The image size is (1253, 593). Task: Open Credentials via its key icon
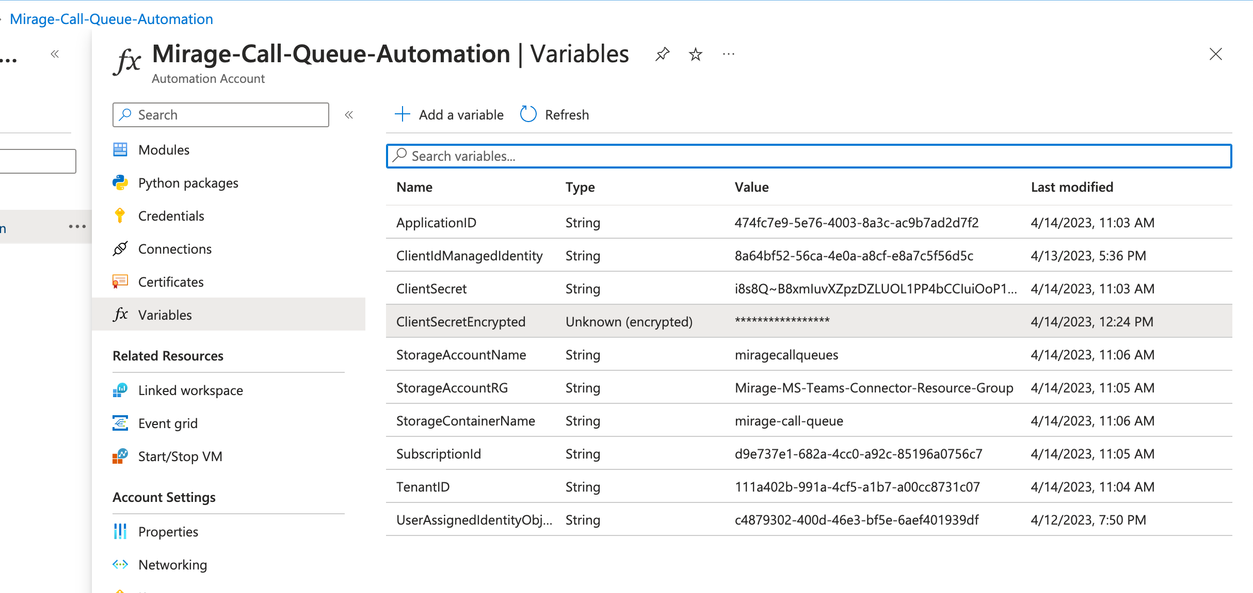click(120, 216)
